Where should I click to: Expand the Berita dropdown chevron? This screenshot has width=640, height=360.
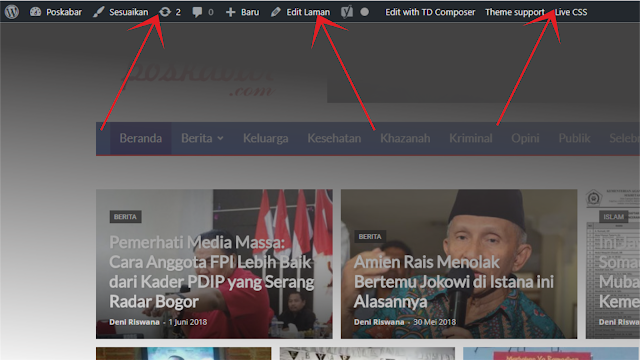(220, 138)
